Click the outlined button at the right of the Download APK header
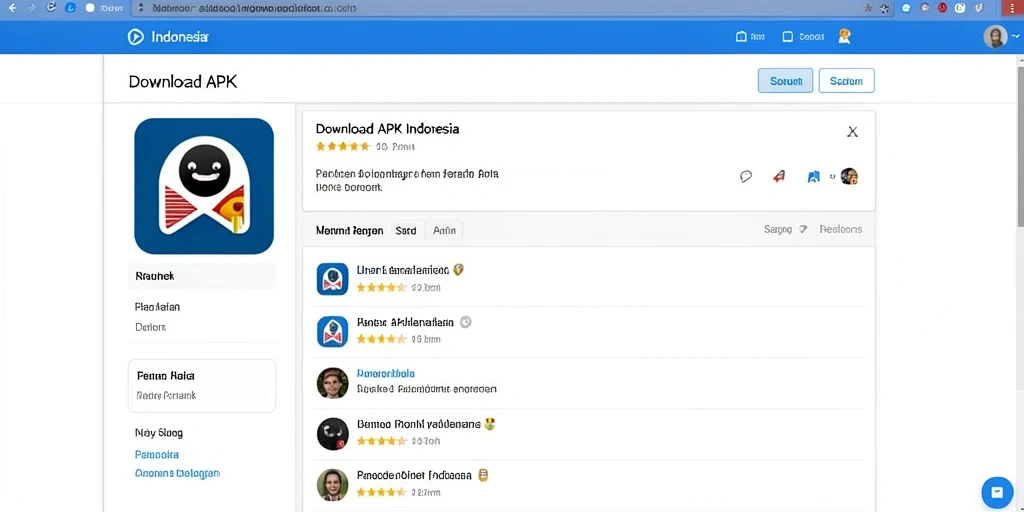The image size is (1024, 512). [x=846, y=80]
